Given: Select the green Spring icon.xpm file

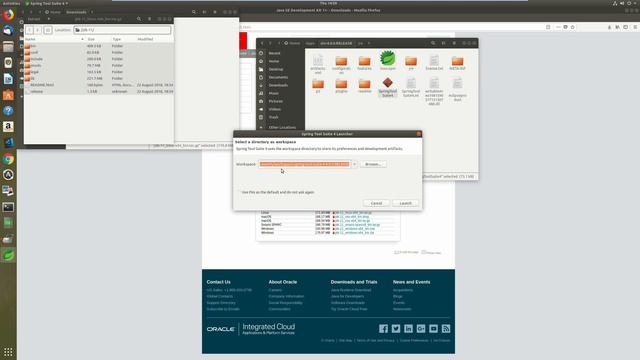Looking at the screenshot, I should [x=387, y=60].
